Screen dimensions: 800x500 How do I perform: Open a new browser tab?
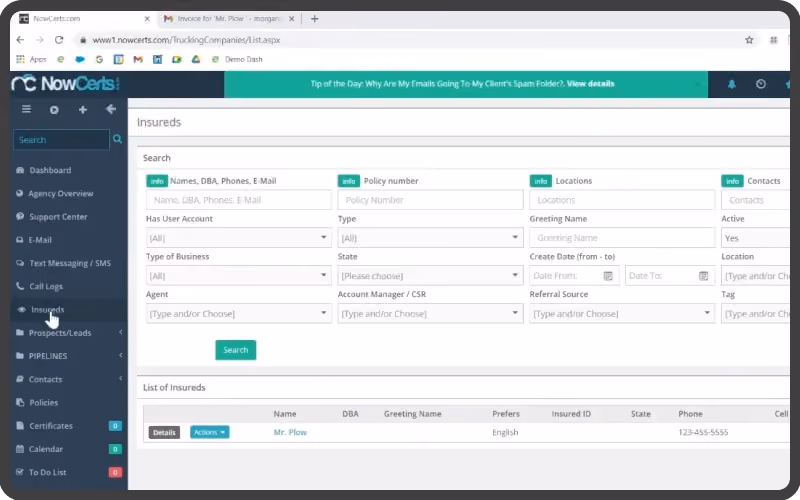click(314, 19)
